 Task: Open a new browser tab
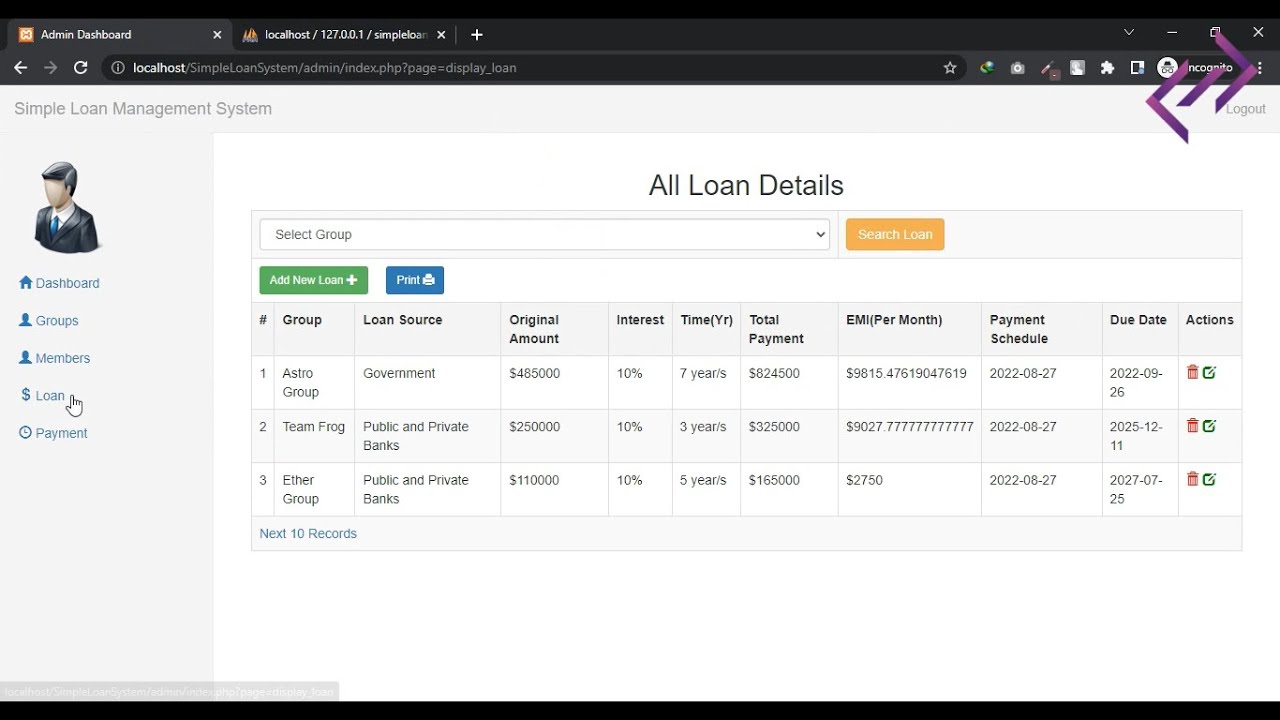point(477,34)
